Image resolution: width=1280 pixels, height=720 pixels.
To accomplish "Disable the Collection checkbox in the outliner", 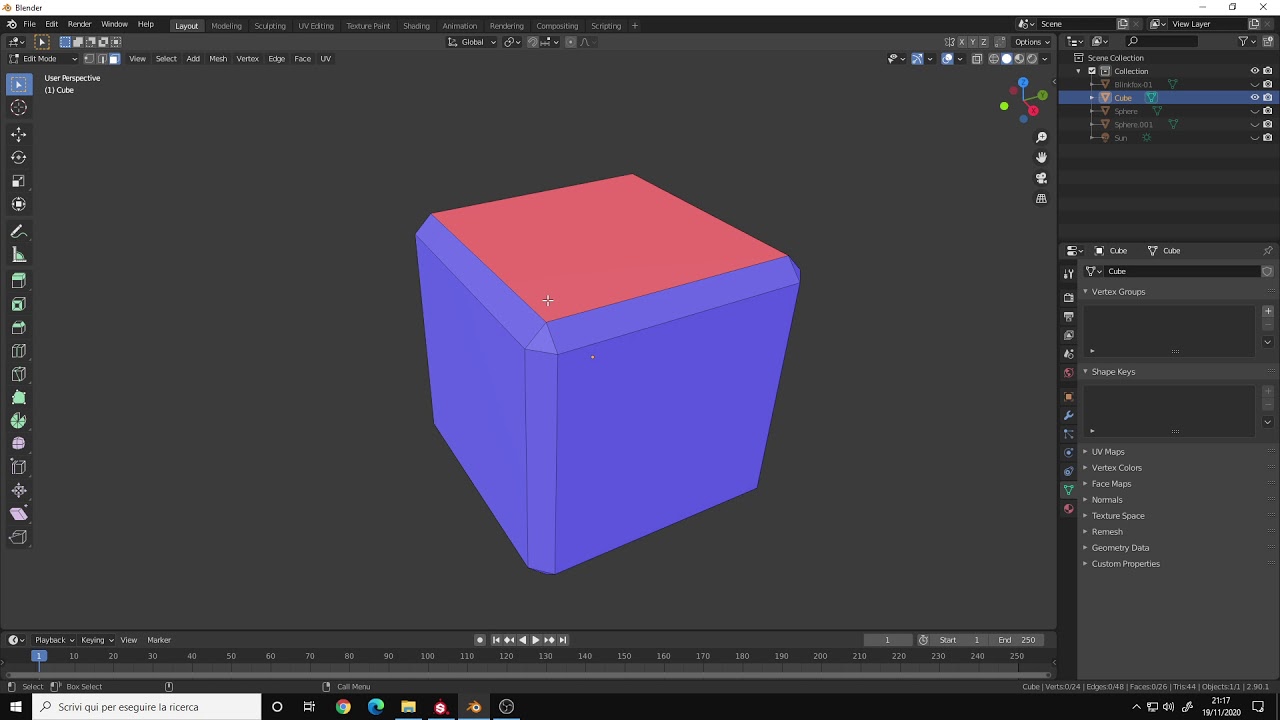I will click(x=1092, y=71).
